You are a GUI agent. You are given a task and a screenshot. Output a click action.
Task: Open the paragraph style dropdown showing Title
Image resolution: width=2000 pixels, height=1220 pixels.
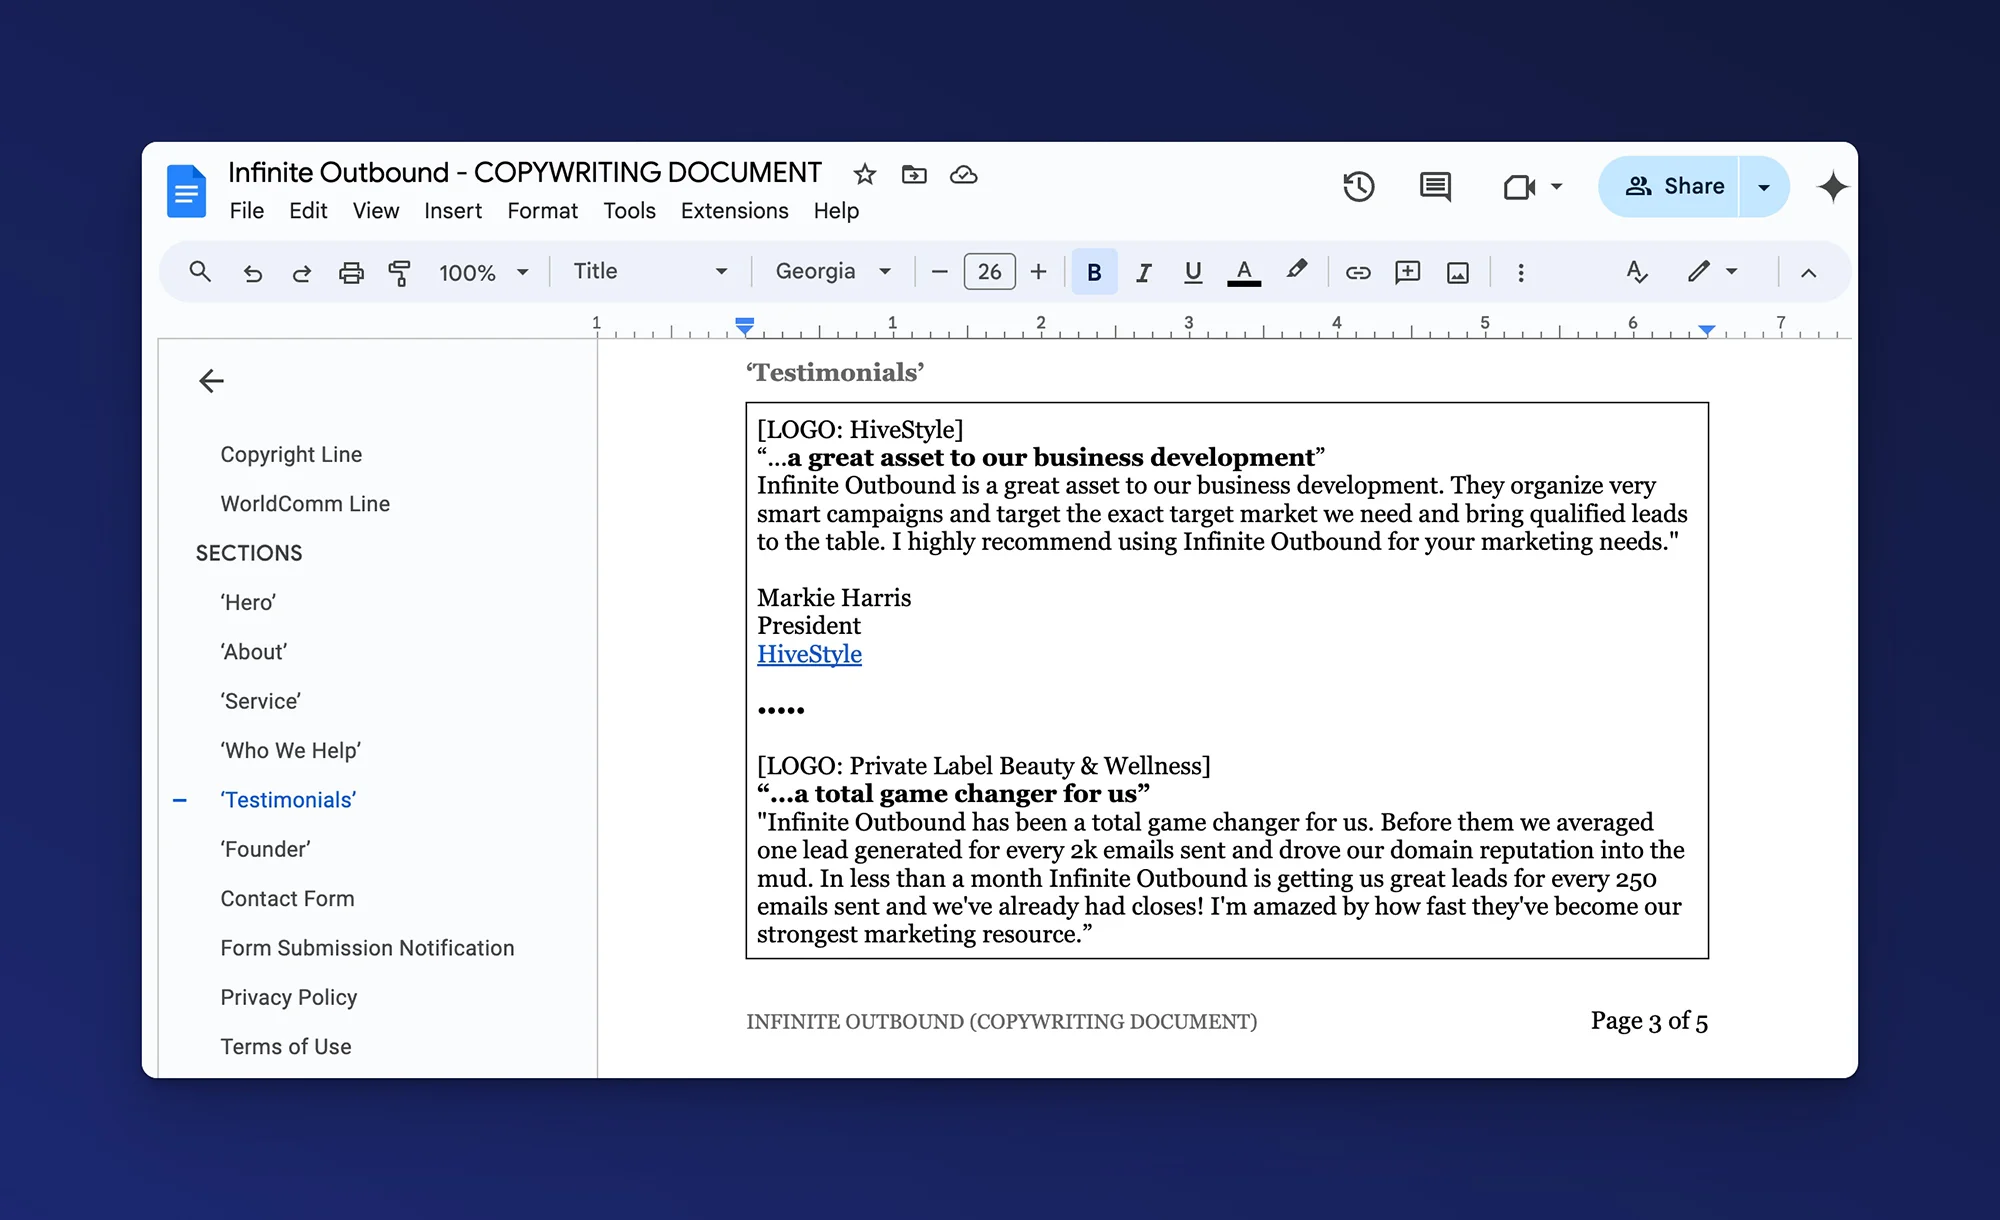click(x=650, y=272)
